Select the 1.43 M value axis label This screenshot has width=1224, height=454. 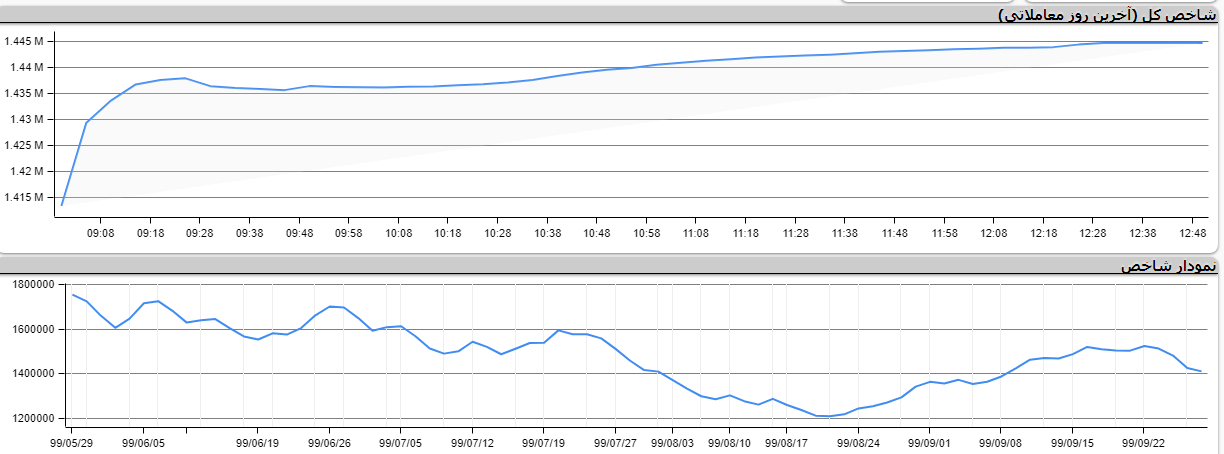point(25,120)
